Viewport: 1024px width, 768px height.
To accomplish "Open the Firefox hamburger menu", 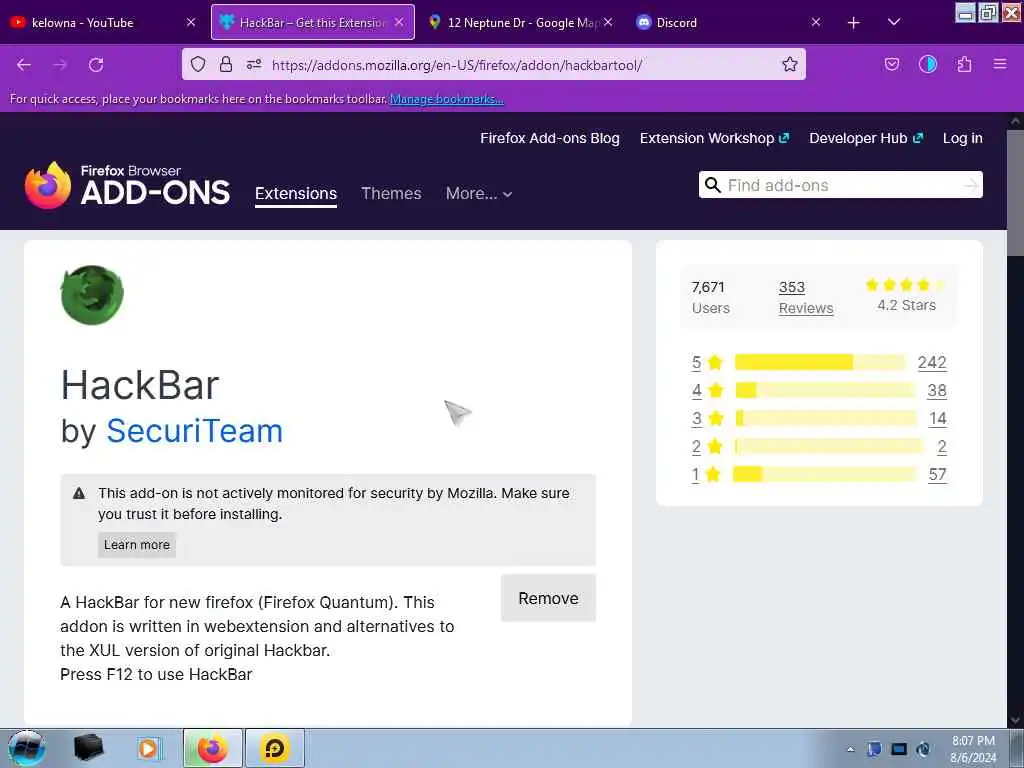I will pos(1000,64).
